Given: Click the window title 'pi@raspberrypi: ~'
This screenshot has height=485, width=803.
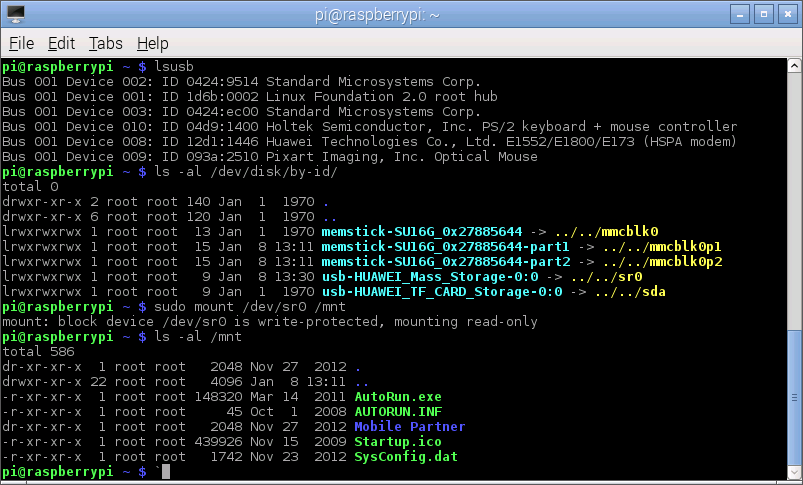Looking at the screenshot, I should click(x=377, y=15).
